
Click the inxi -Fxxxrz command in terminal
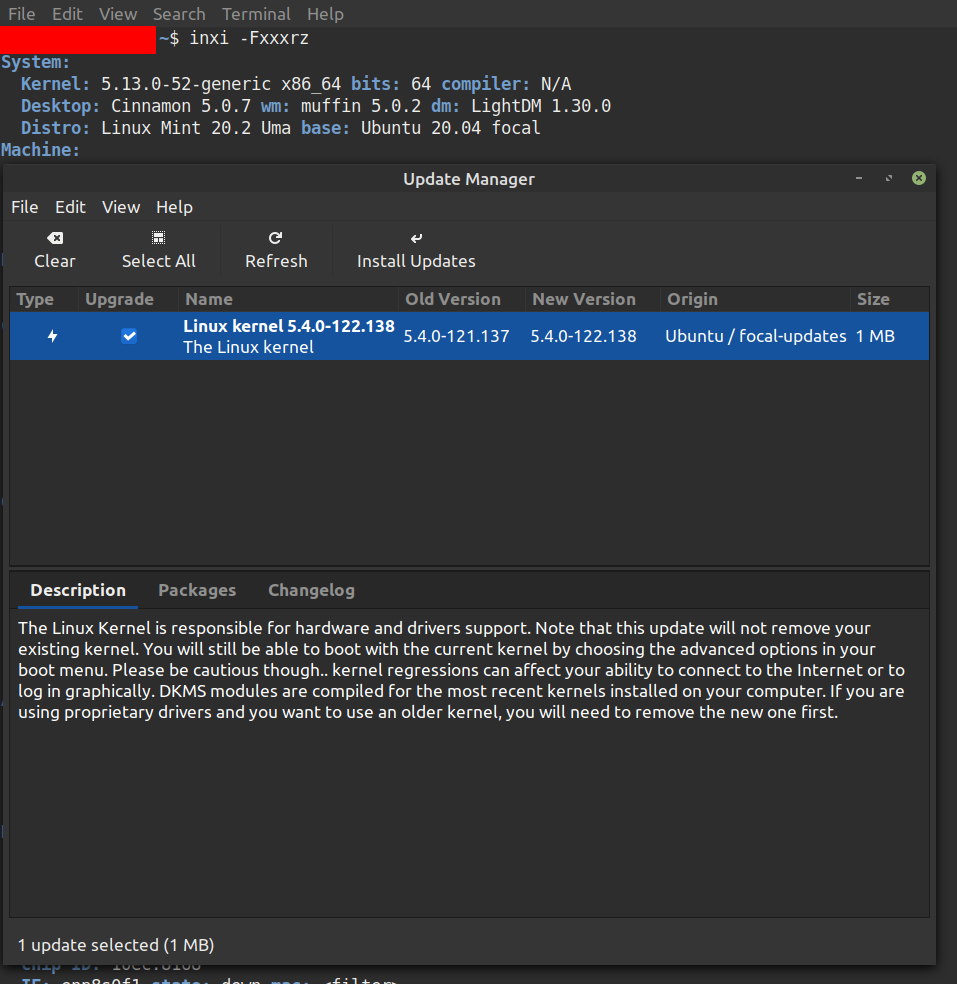[x=249, y=38]
